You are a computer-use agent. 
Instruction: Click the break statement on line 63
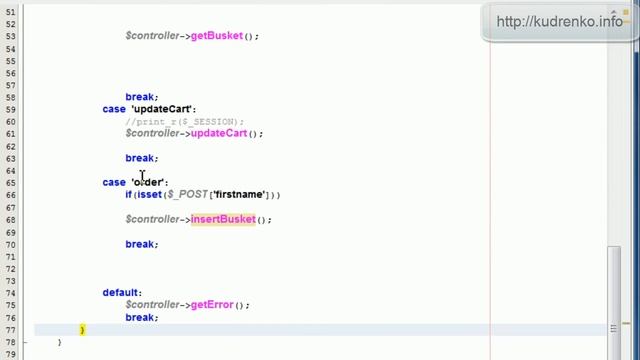click(140, 158)
